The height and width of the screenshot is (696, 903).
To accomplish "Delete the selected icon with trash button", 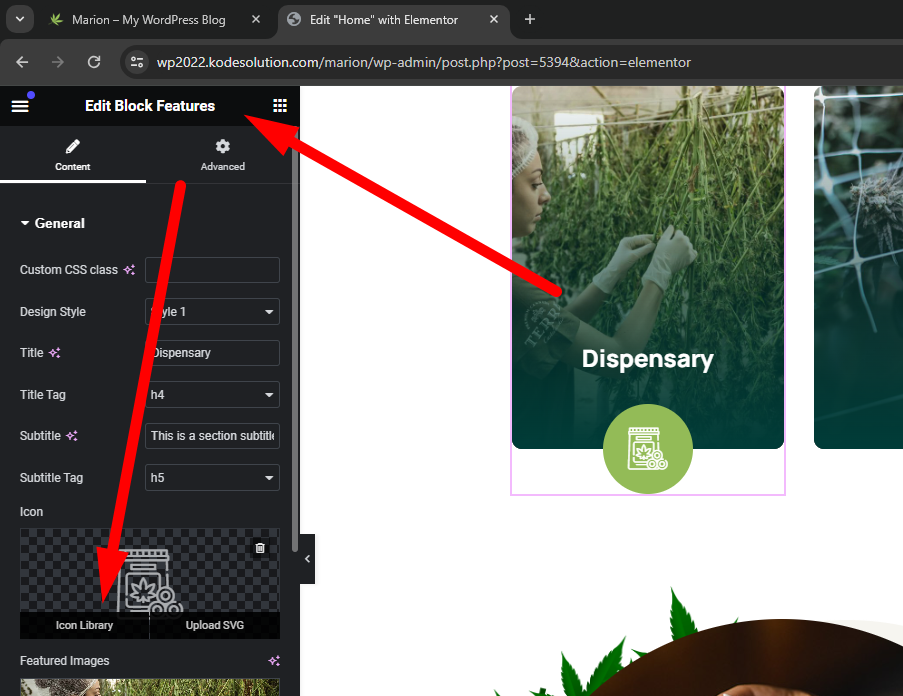I will click(260, 548).
